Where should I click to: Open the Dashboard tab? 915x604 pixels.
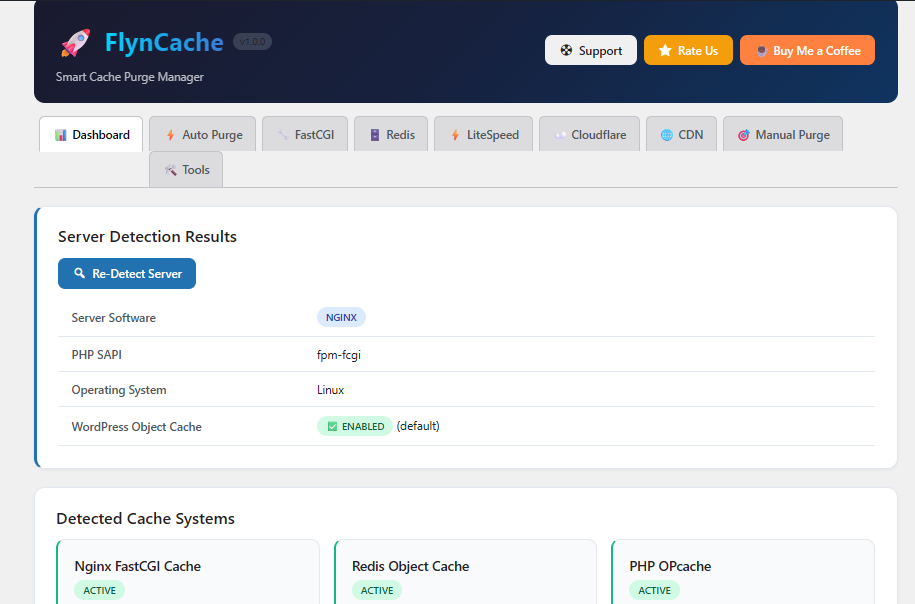(91, 134)
